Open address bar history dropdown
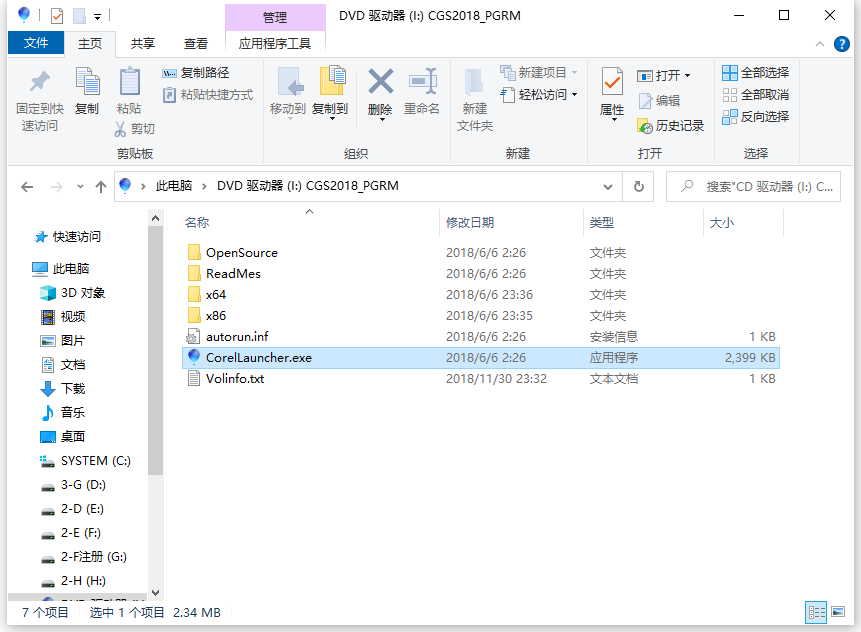This screenshot has height=632, width=861. tap(607, 187)
